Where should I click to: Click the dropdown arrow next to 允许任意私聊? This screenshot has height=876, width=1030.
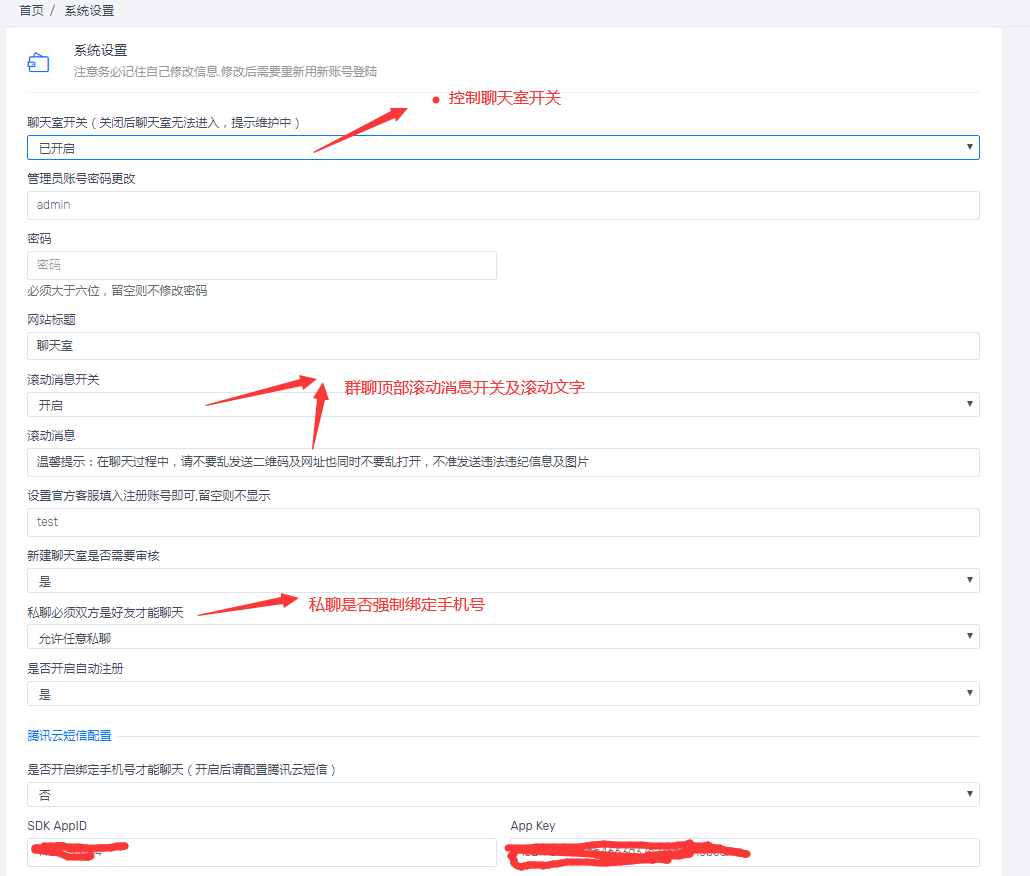[x=968, y=636]
